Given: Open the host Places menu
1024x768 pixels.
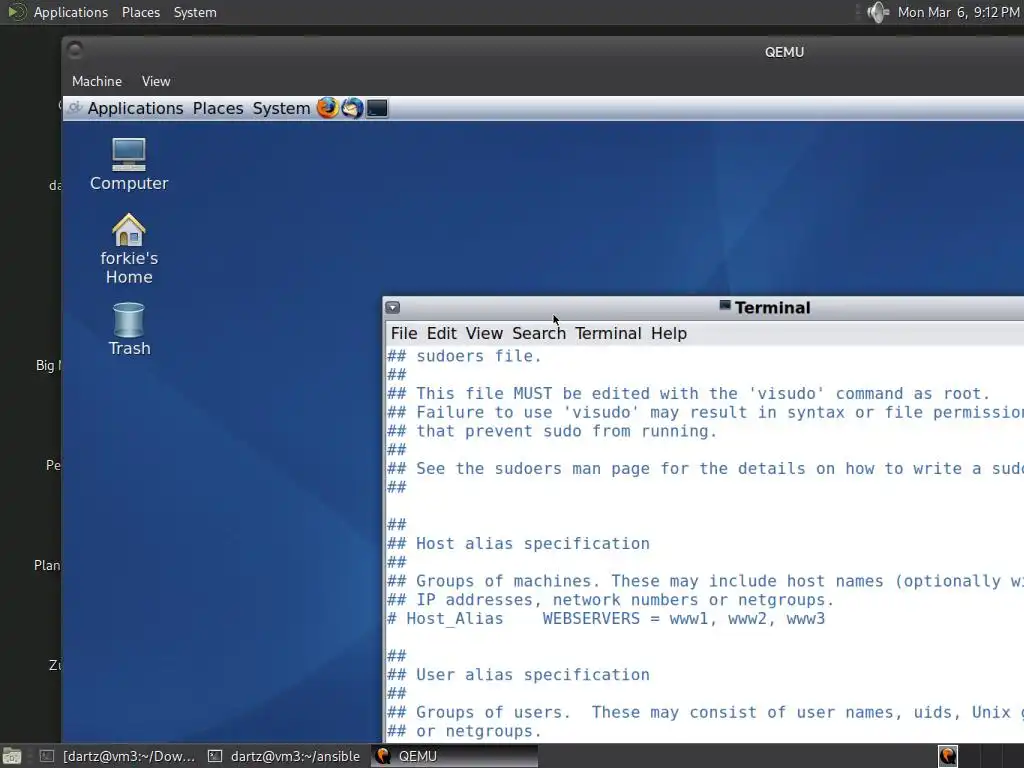Looking at the screenshot, I should [x=140, y=12].
